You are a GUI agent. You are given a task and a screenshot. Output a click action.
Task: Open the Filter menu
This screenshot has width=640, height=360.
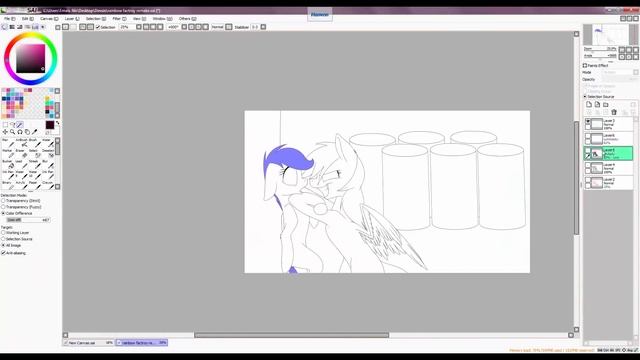(x=119, y=19)
